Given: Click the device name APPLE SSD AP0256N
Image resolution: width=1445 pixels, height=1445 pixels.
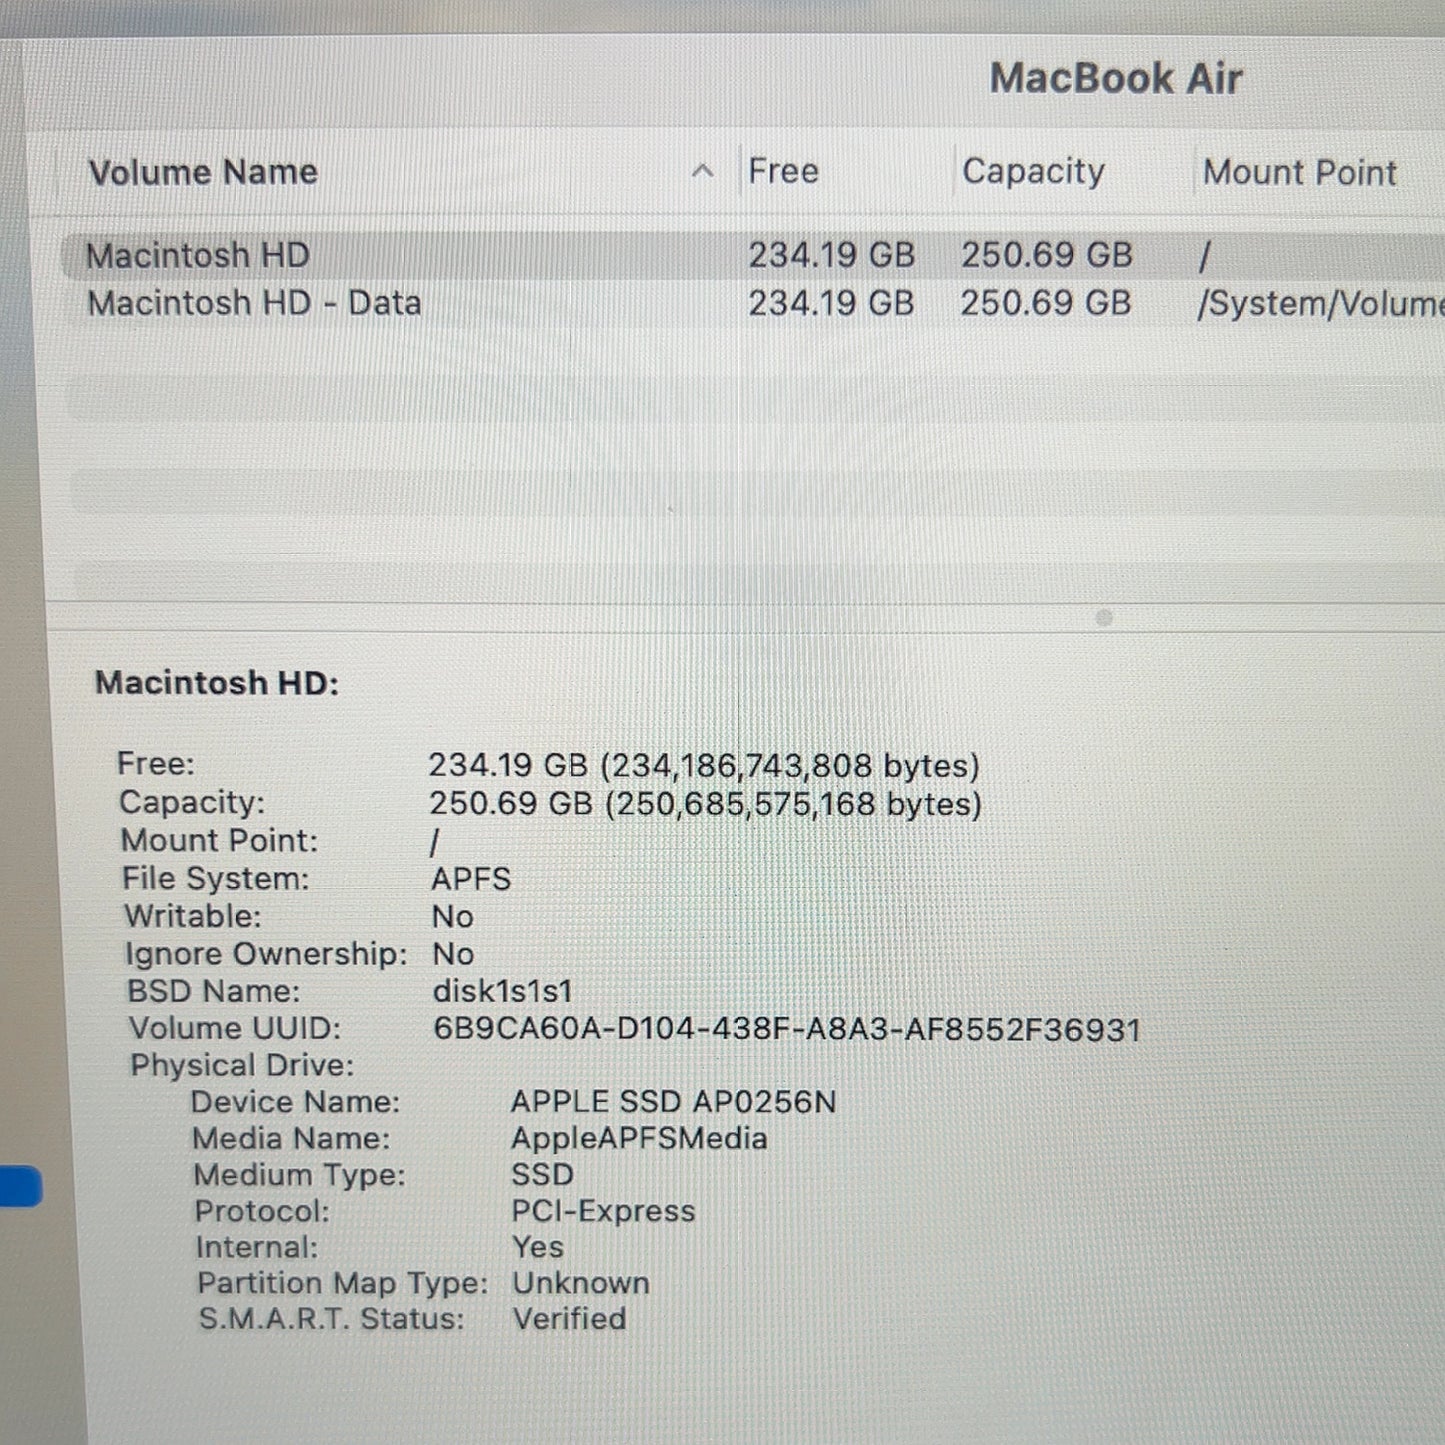Looking at the screenshot, I should coord(673,1102).
